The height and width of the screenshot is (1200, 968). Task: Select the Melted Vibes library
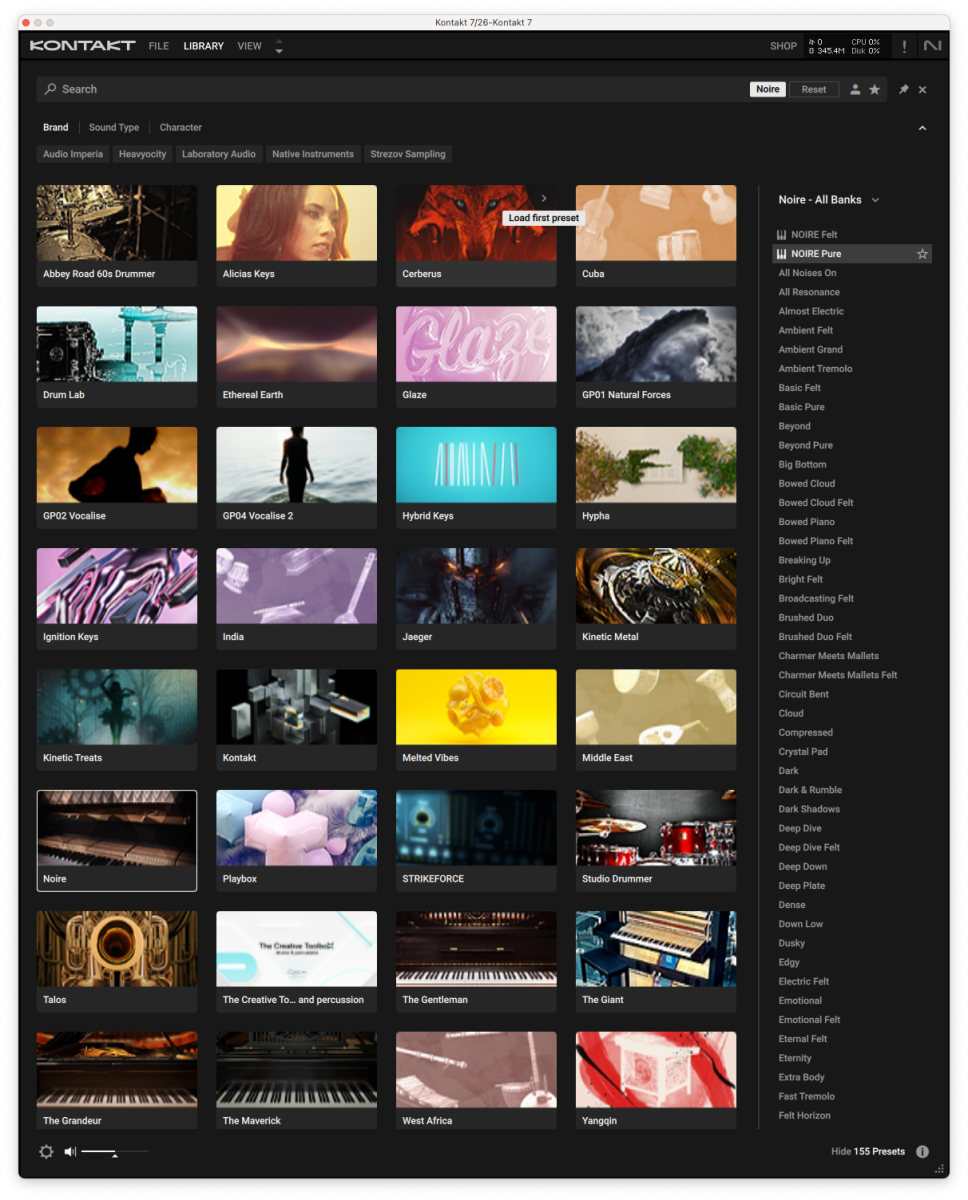point(476,720)
